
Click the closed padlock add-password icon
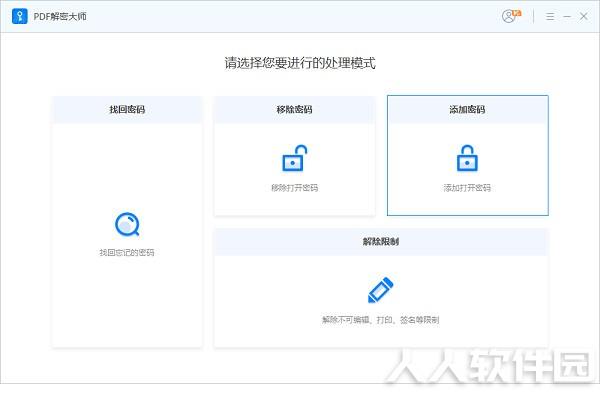click(x=467, y=158)
